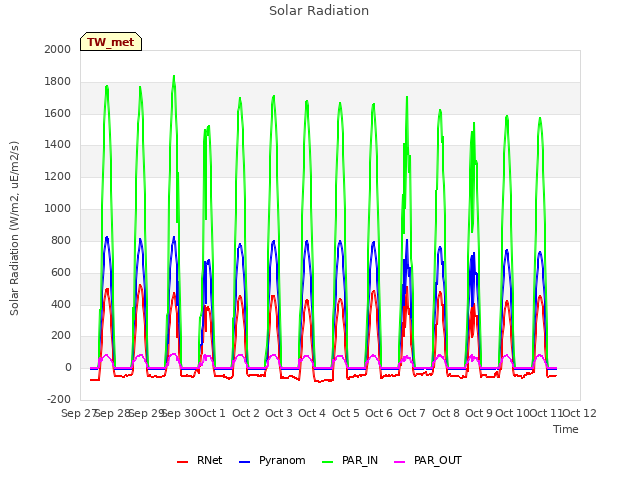Click the 0 y-axis tick label
Screen dimensions: 640x480
click(68, 367)
